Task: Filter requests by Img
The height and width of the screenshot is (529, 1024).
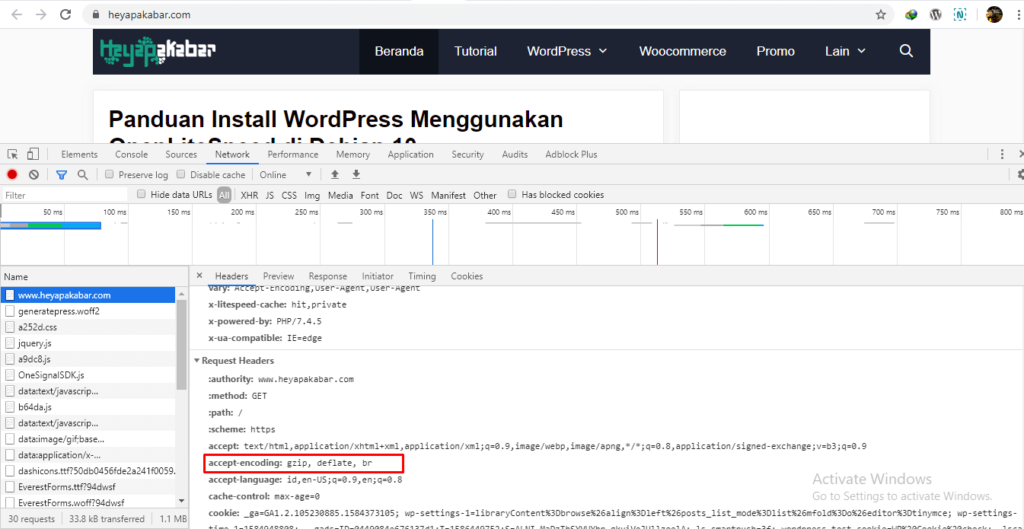Action: coord(312,195)
